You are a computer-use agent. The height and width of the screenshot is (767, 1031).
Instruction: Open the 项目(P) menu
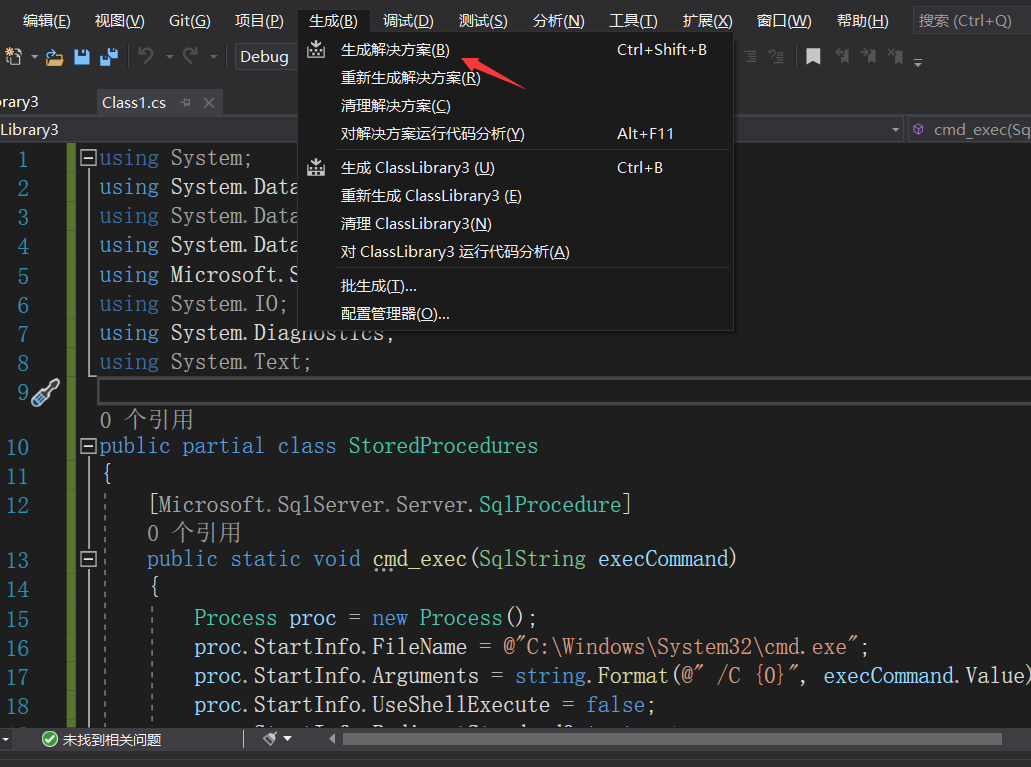[259, 21]
